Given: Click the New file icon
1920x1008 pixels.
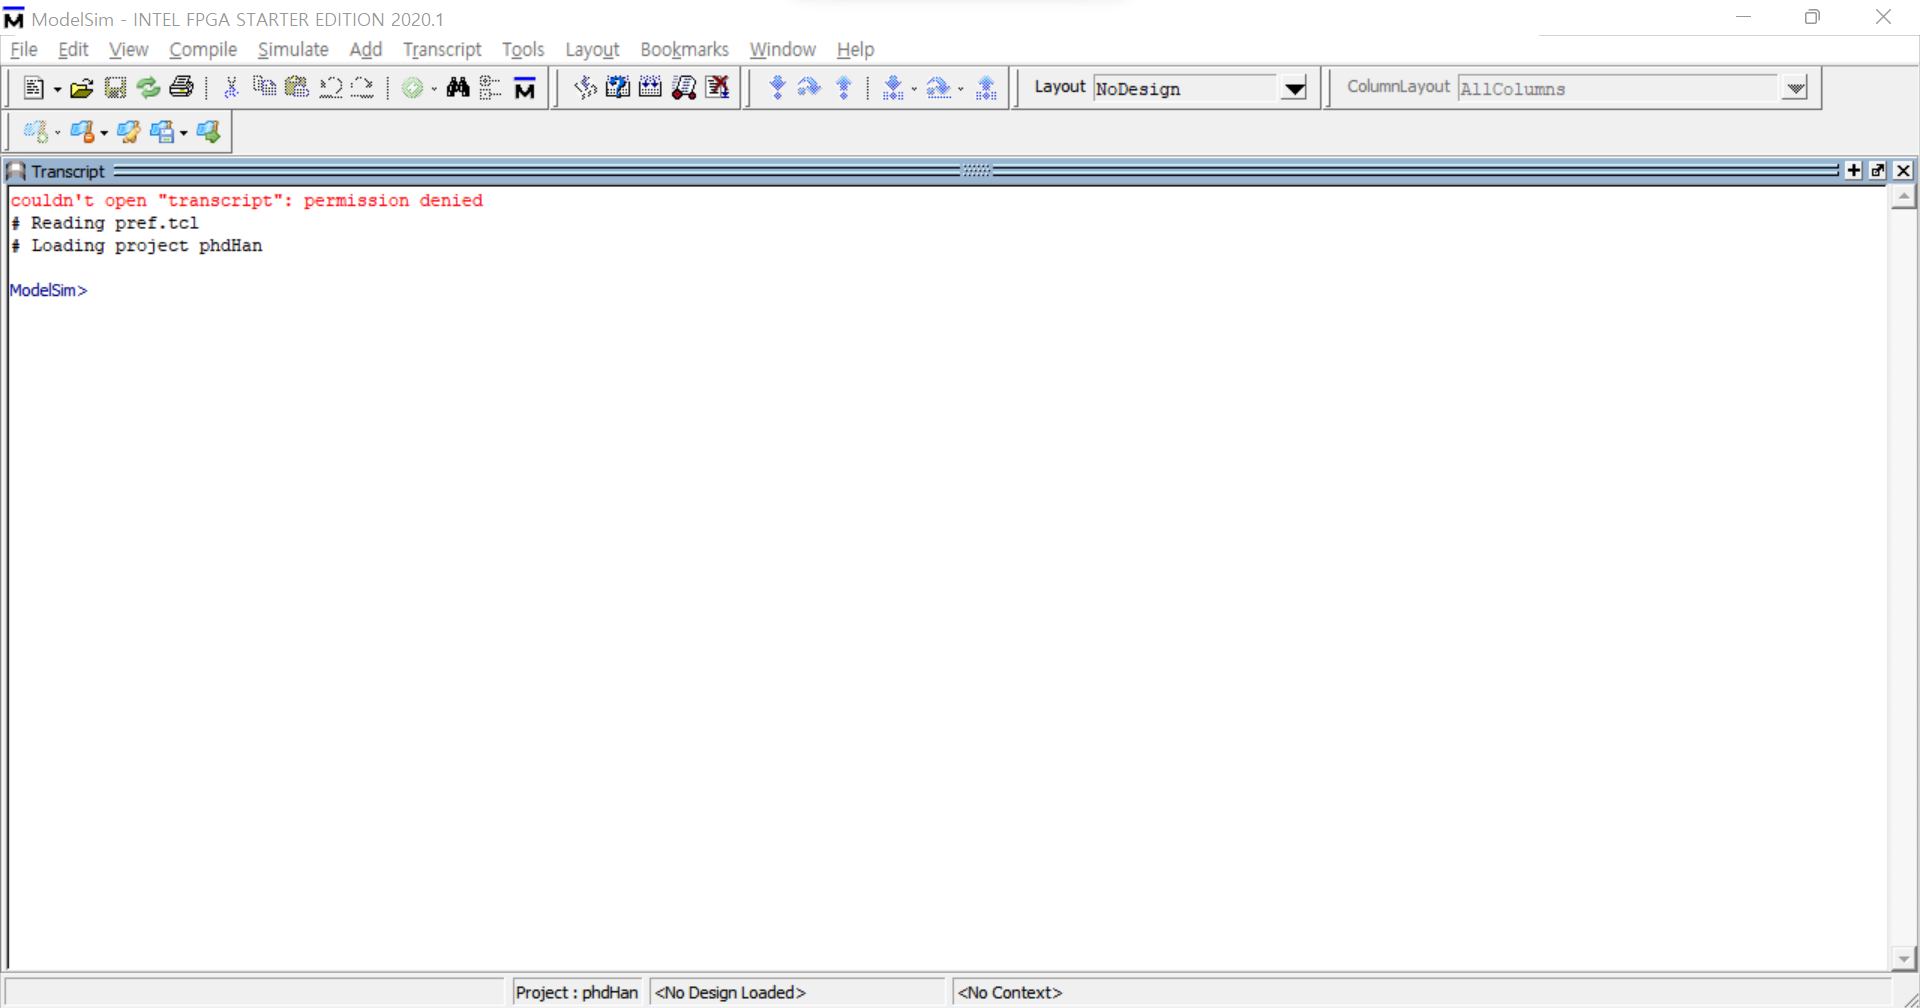Looking at the screenshot, I should 33,88.
